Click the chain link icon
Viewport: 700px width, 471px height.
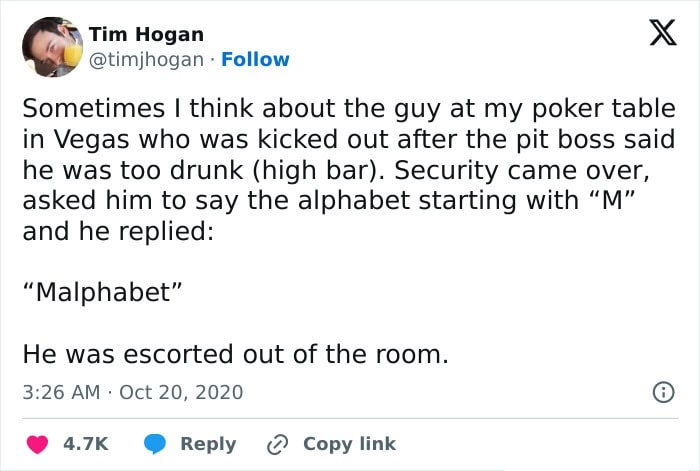tap(277, 445)
